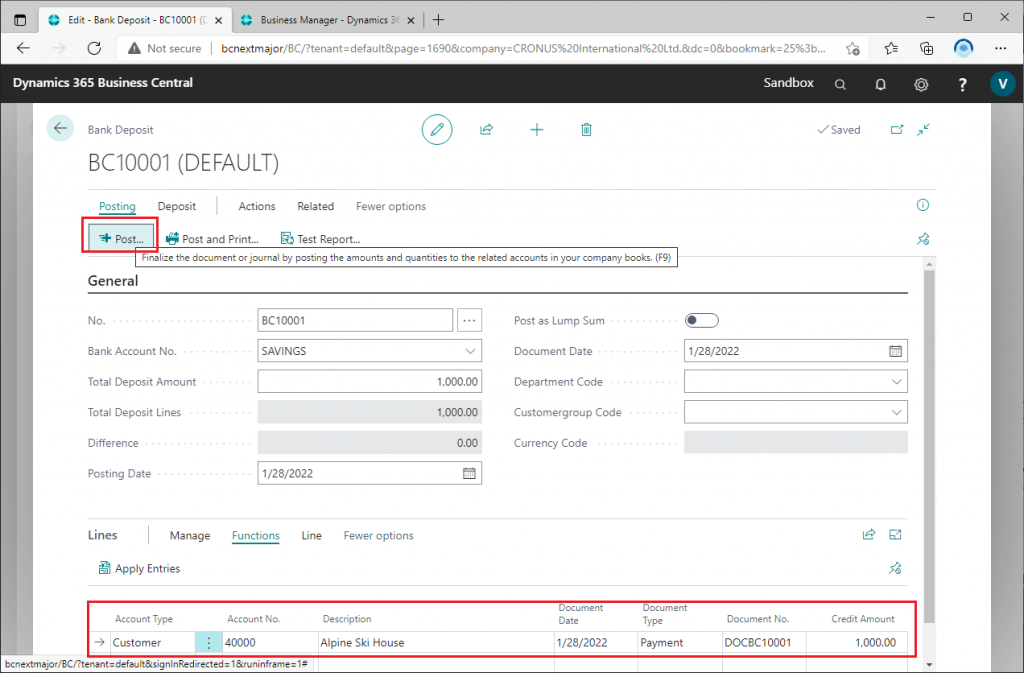Click the No. input field
Screen dimensions: 1024x673
[355, 321]
